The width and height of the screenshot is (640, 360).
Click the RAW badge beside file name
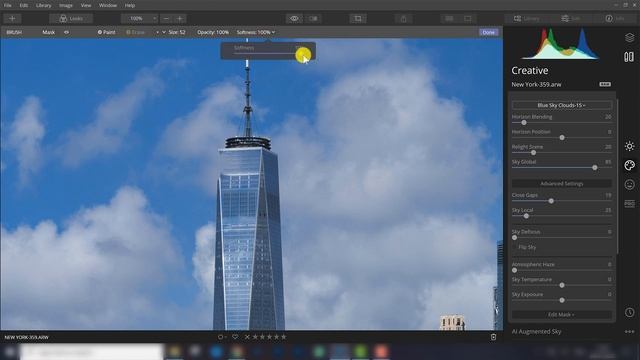(x=605, y=84)
